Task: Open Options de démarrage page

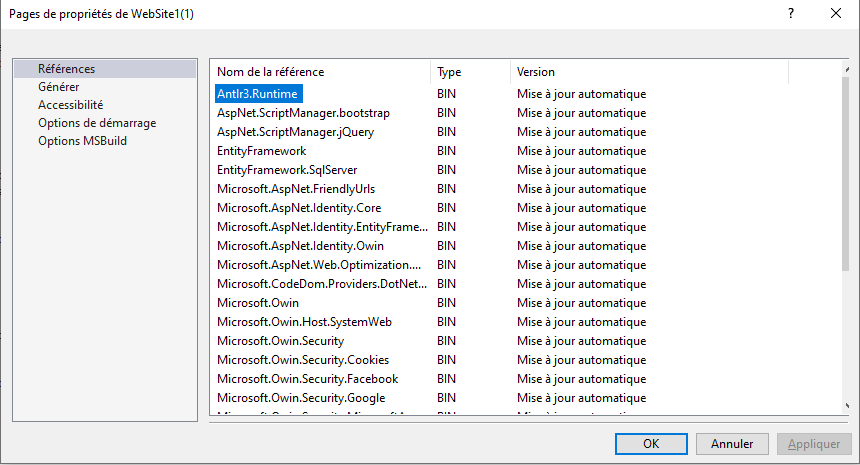Action: click(97, 123)
